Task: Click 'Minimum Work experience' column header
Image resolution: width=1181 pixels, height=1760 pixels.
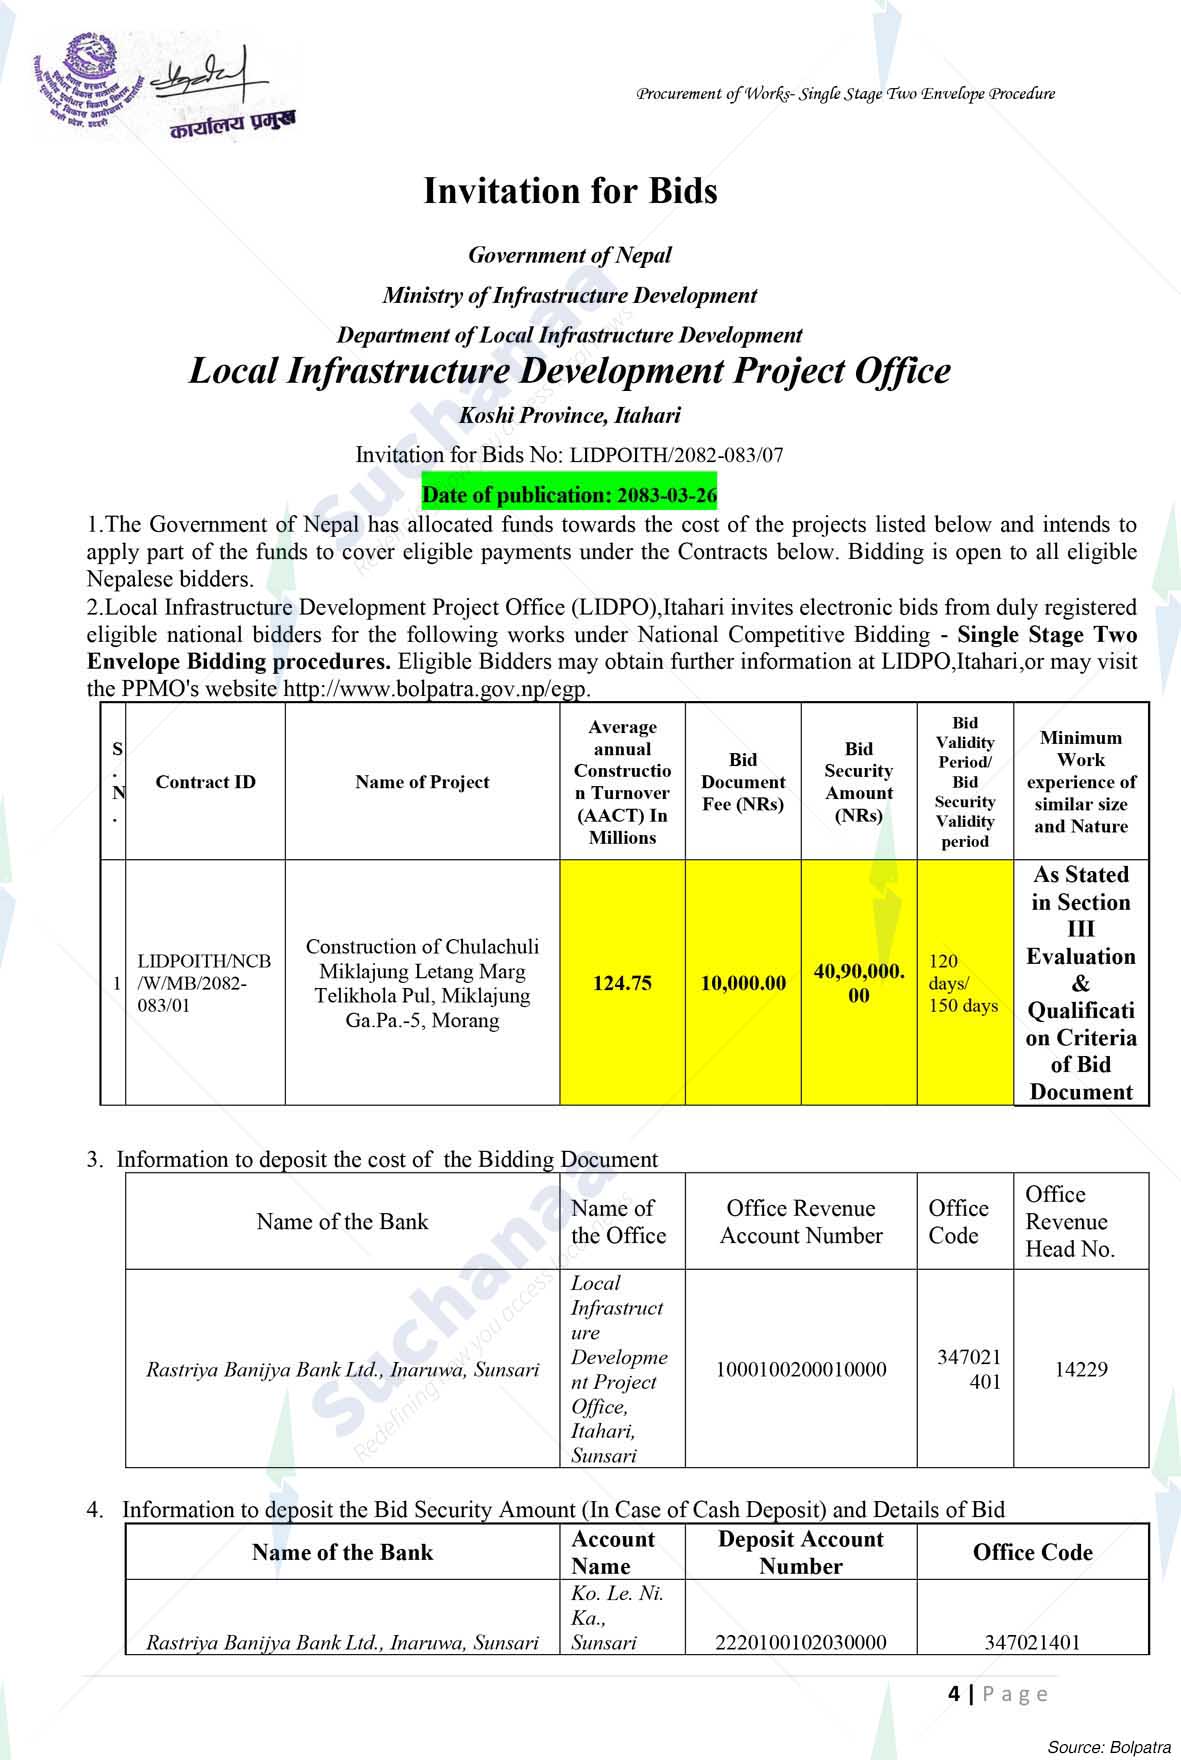Action: click(1081, 782)
